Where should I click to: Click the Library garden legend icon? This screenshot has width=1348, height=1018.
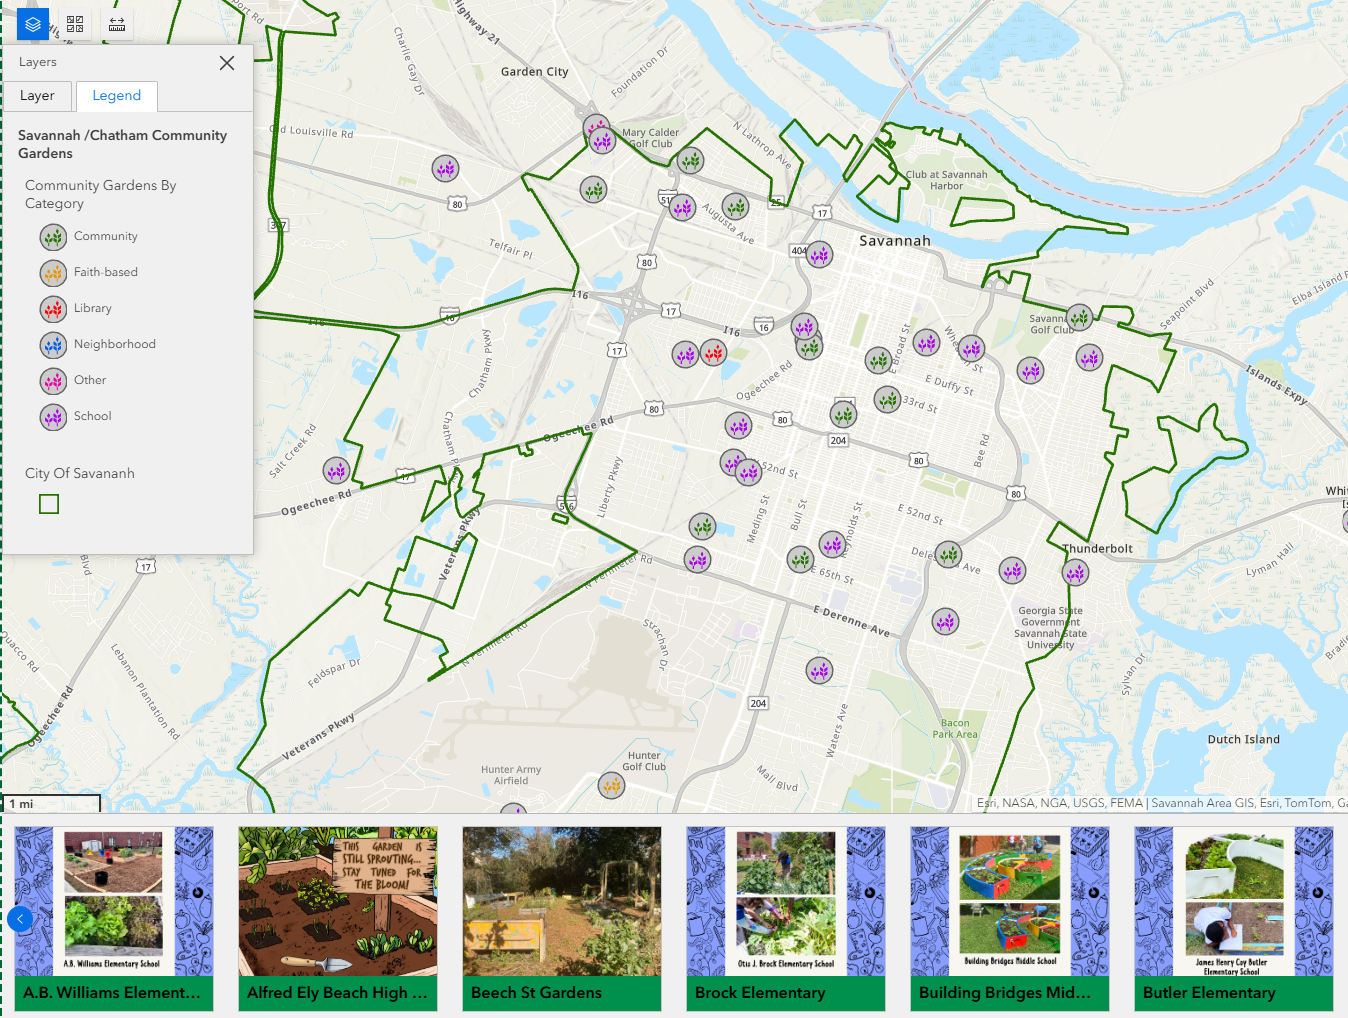point(52,308)
